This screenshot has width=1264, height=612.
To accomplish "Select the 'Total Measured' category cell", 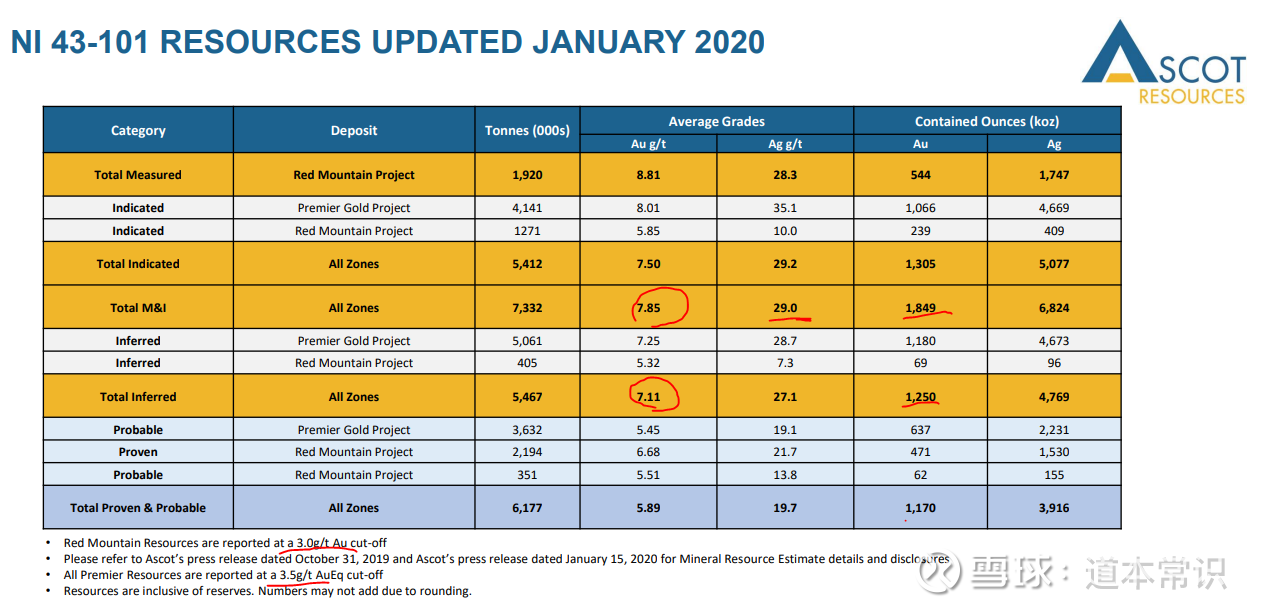I will click(x=138, y=175).
